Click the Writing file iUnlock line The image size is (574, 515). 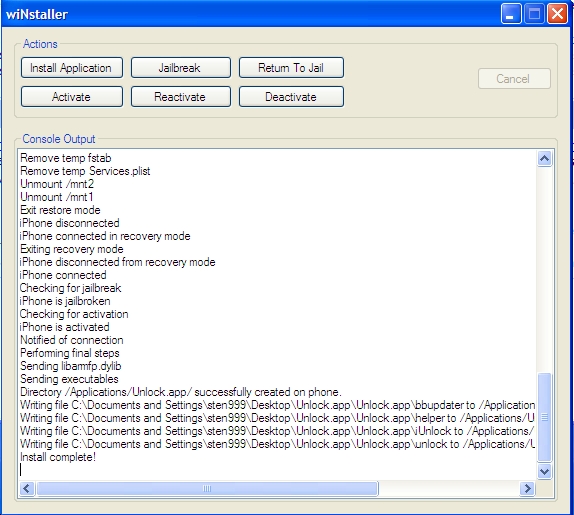[277, 431]
